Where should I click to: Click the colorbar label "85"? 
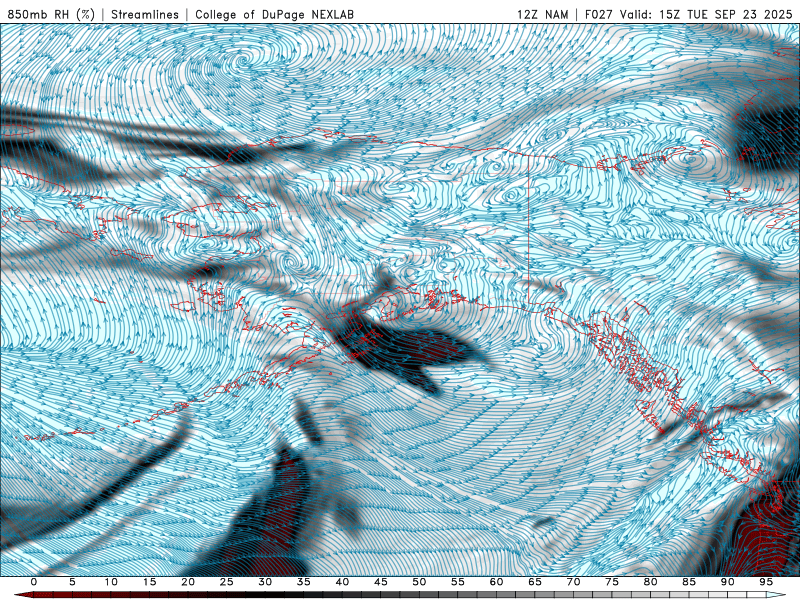tap(689, 582)
